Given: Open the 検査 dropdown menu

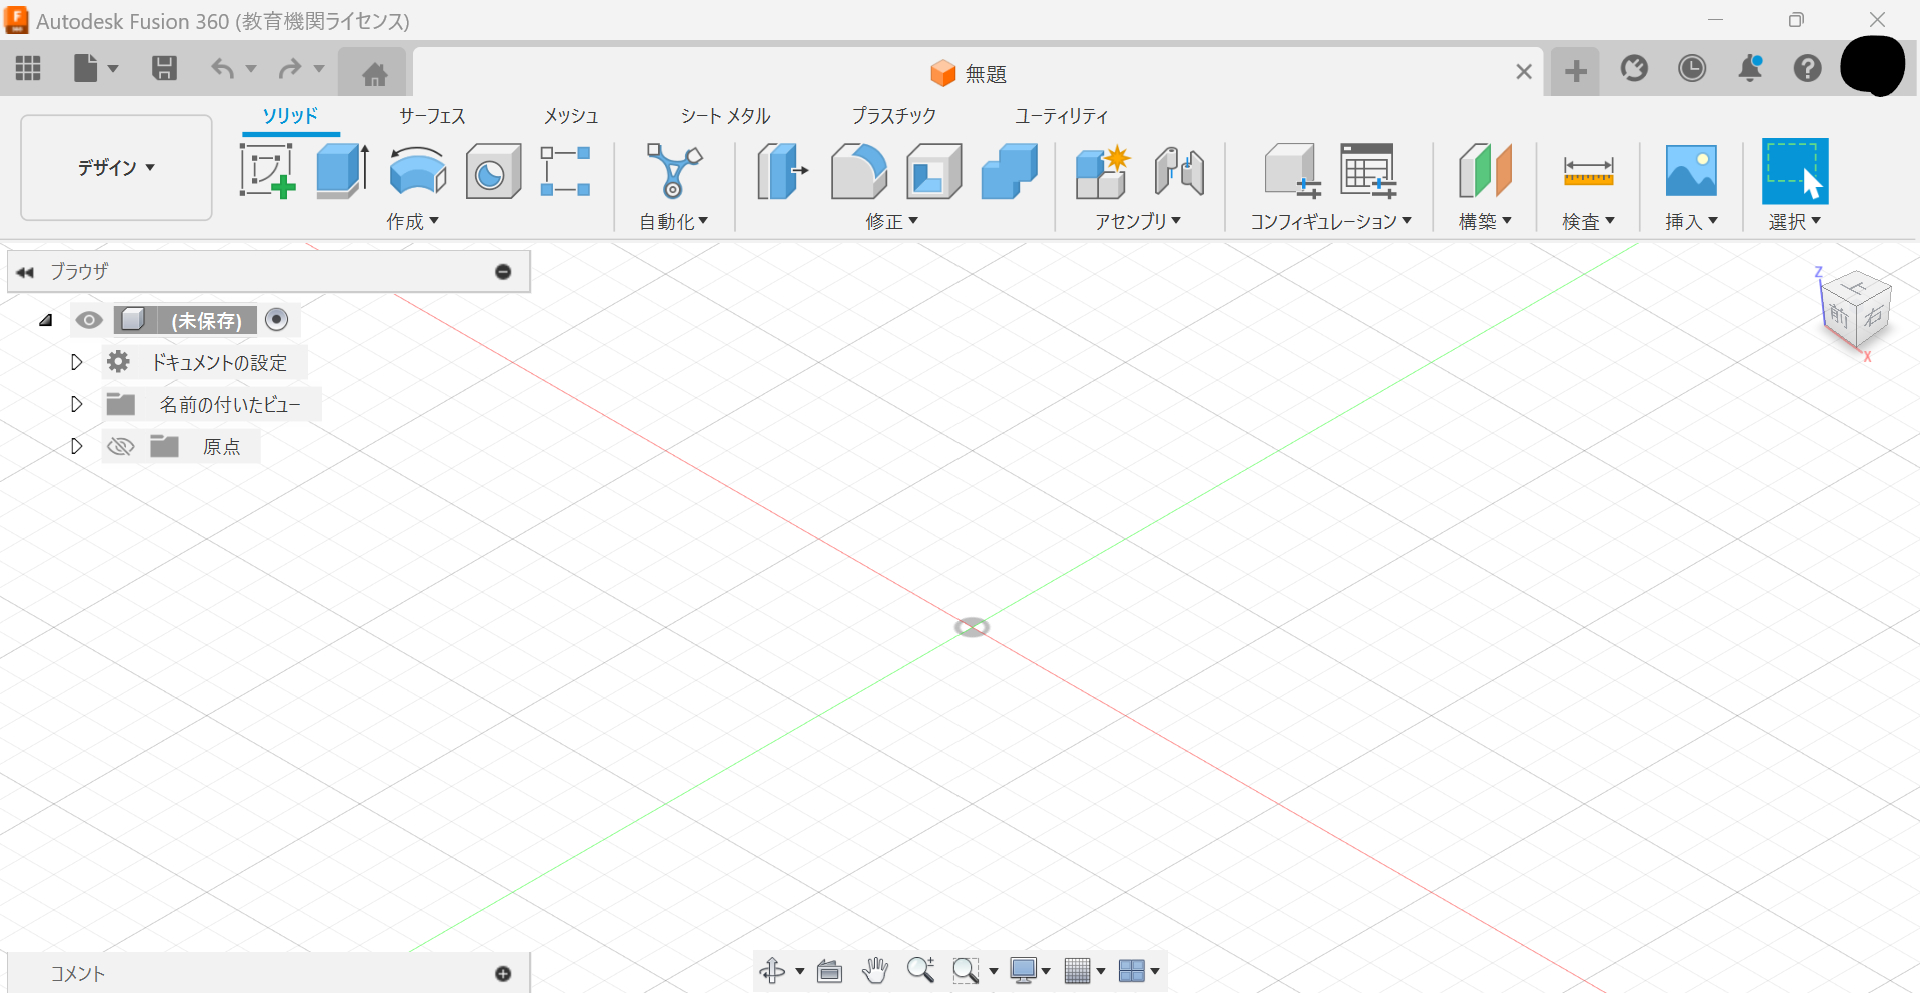Looking at the screenshot, I should coord(1589,221).
